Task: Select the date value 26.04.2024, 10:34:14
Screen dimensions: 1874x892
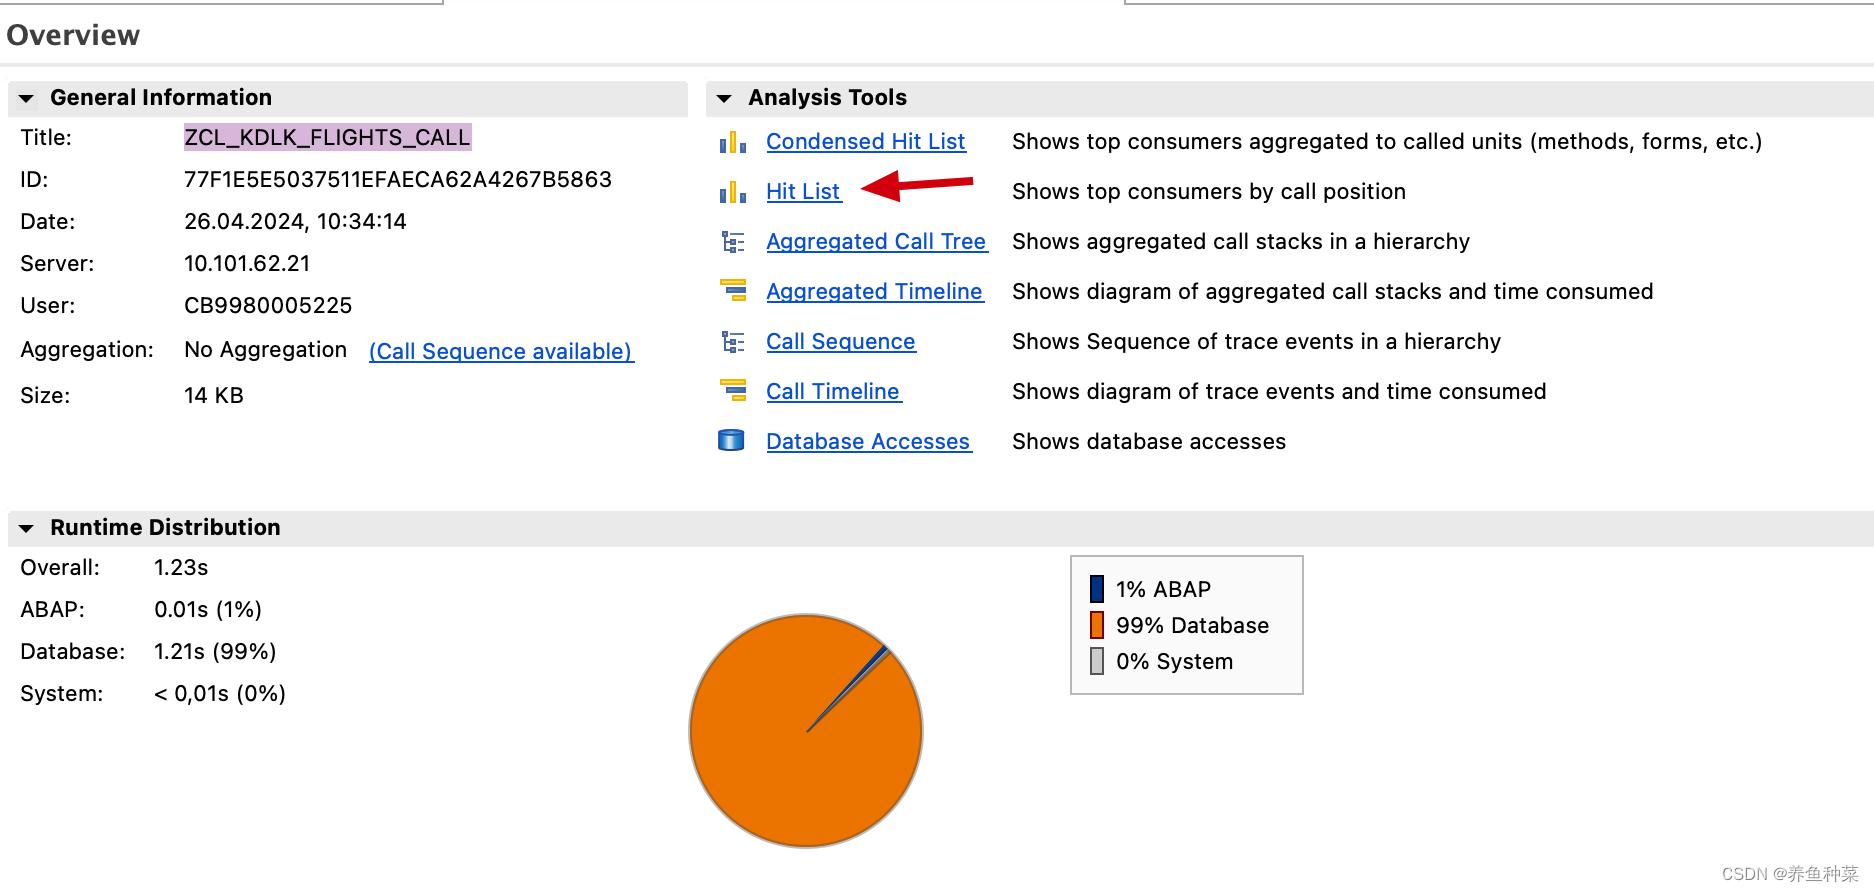Action: (x=295, y=222)
